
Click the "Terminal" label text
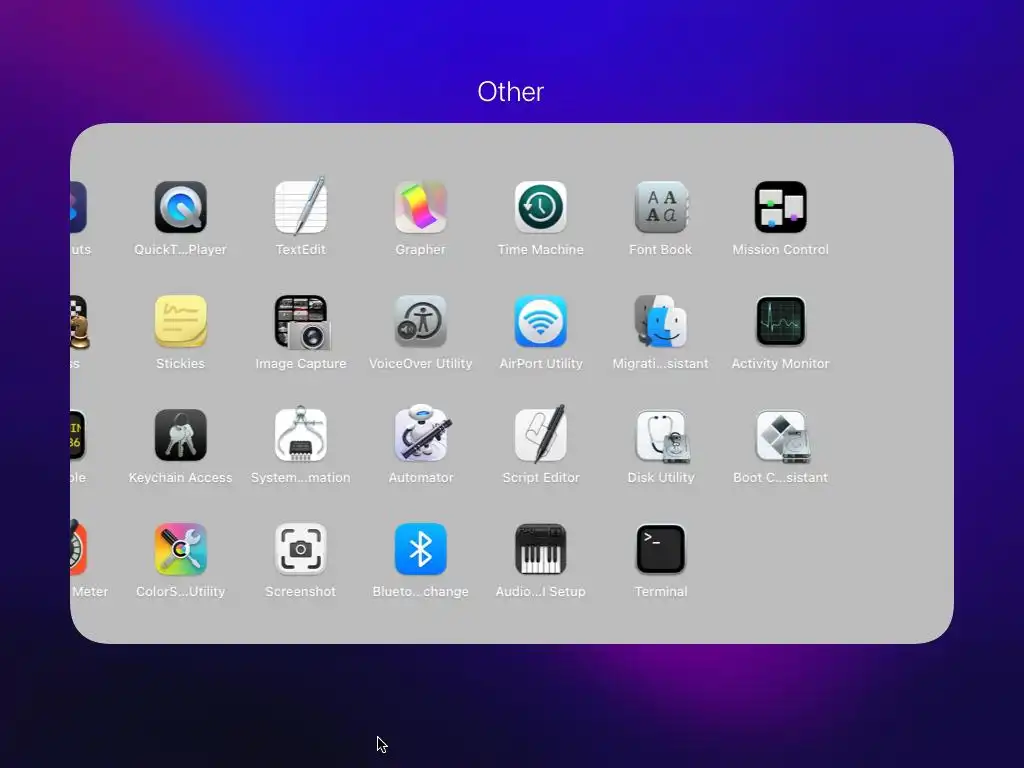pyautogui.click(x=661, y=592)
